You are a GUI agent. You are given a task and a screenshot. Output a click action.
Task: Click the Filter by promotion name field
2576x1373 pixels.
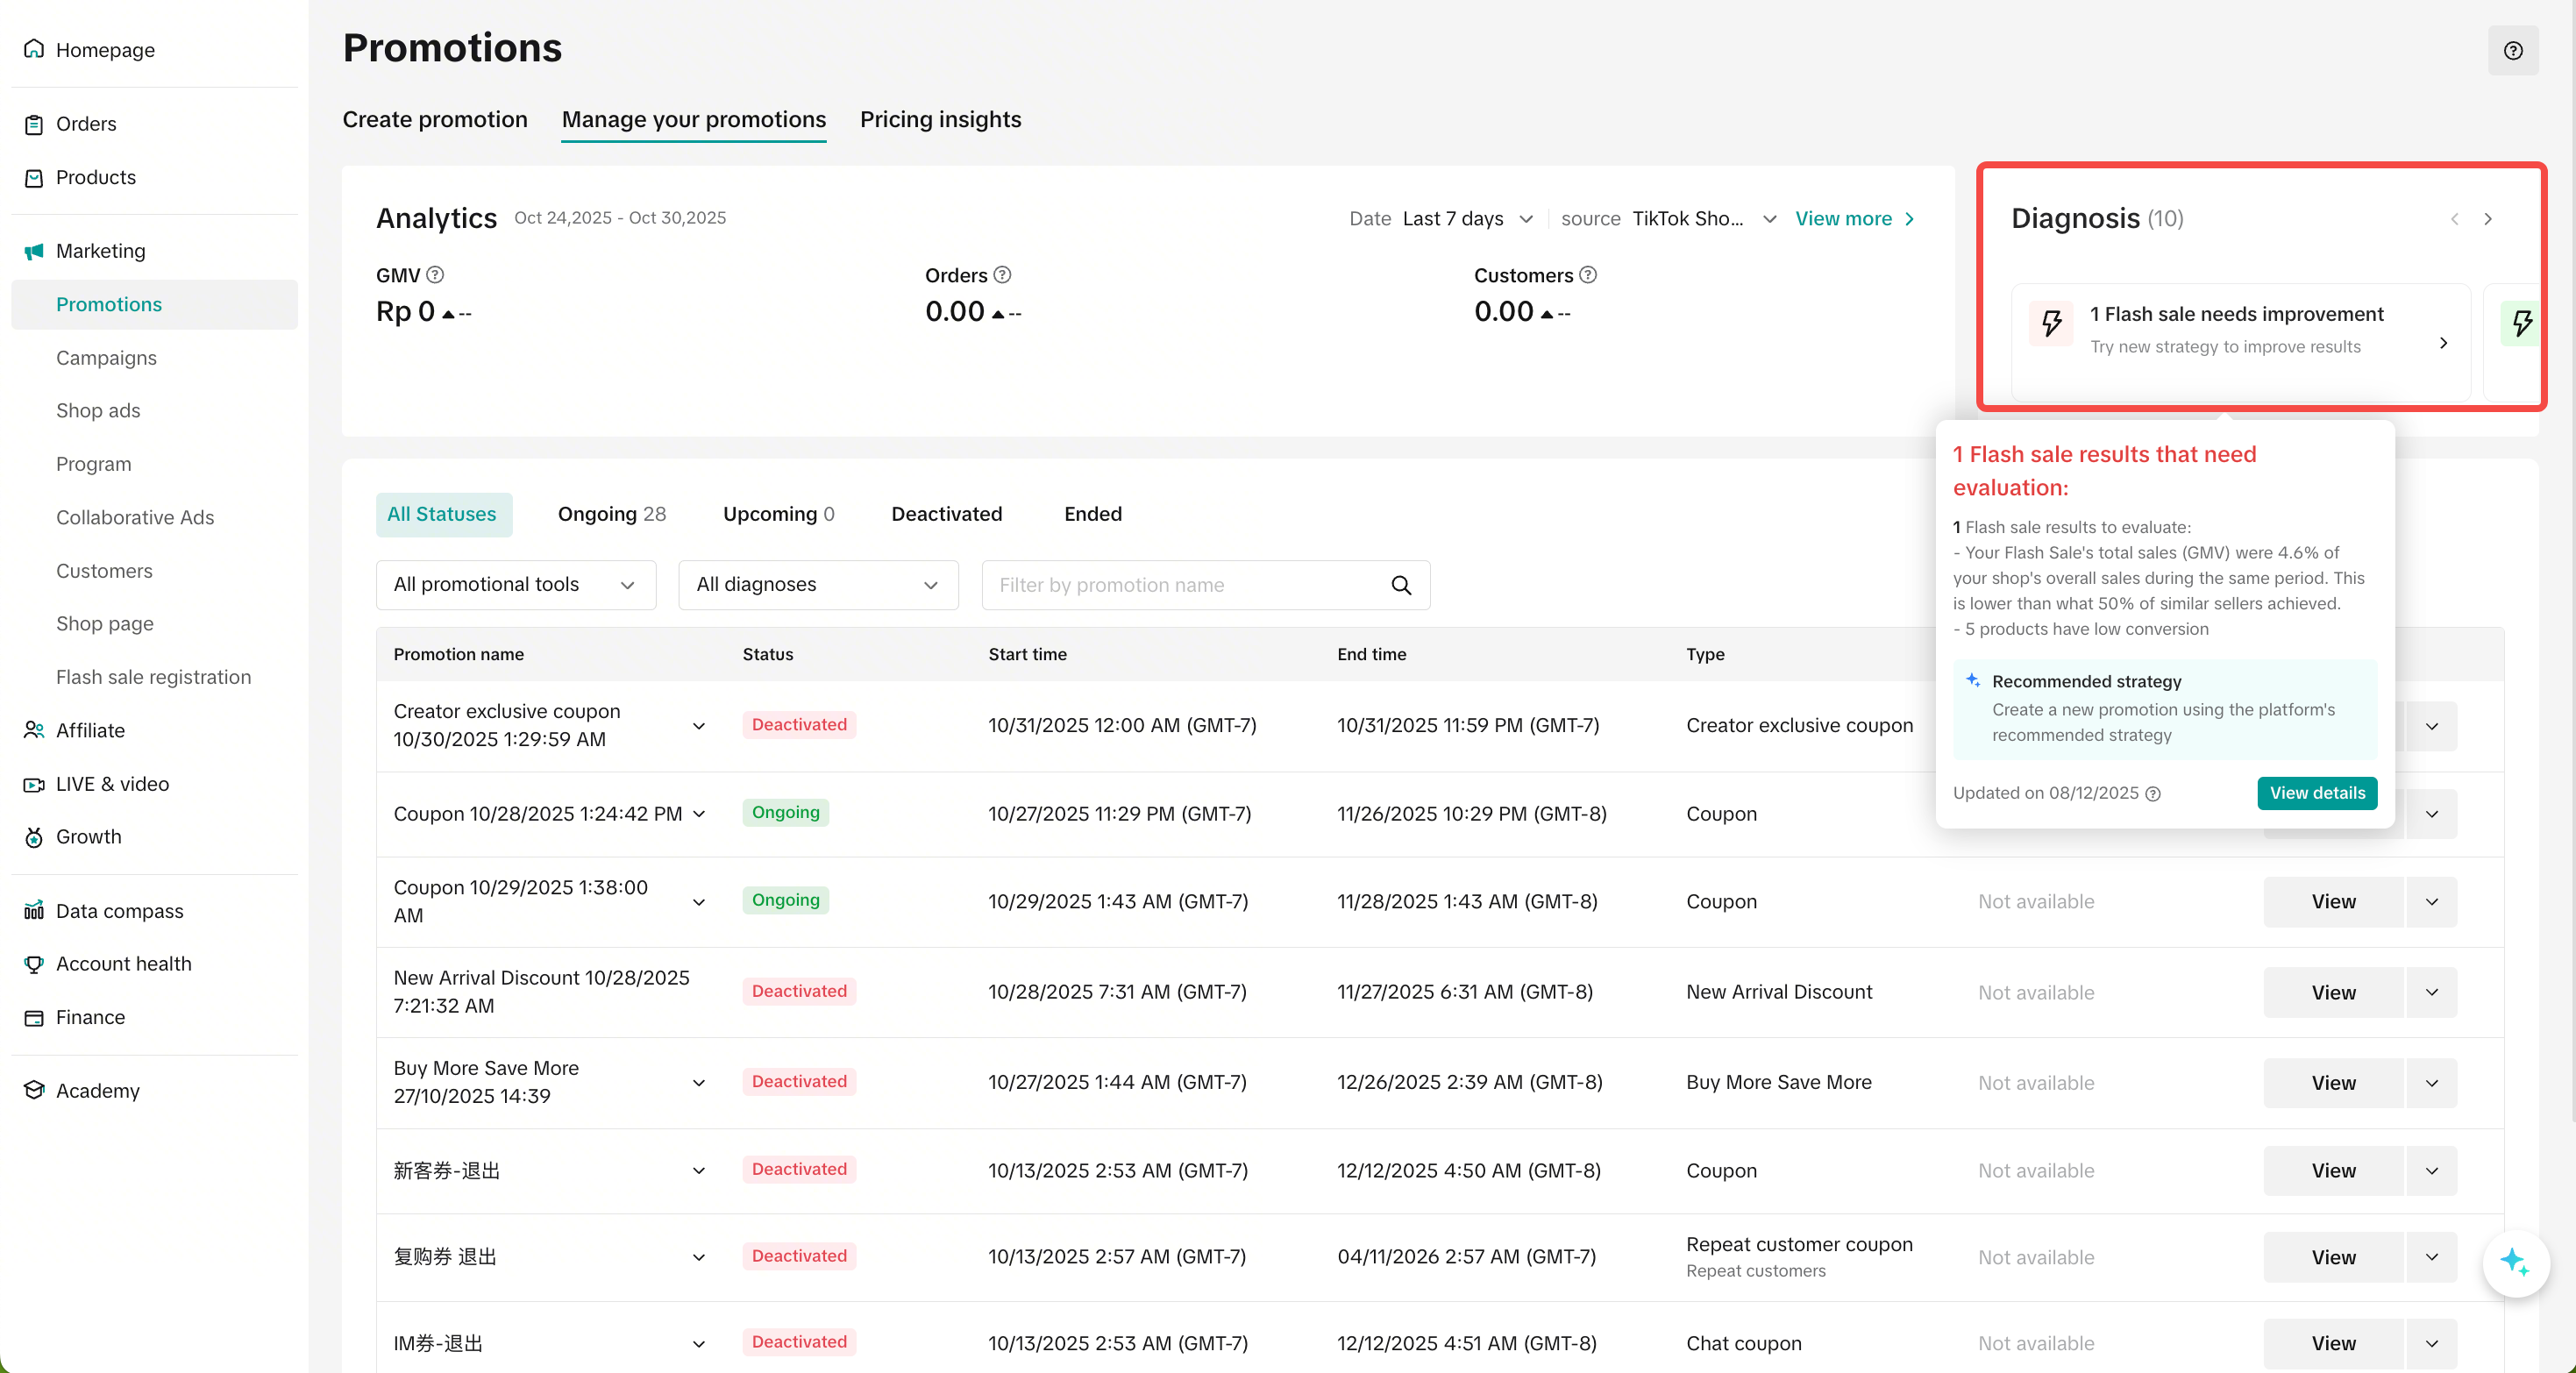[1185, 585]
